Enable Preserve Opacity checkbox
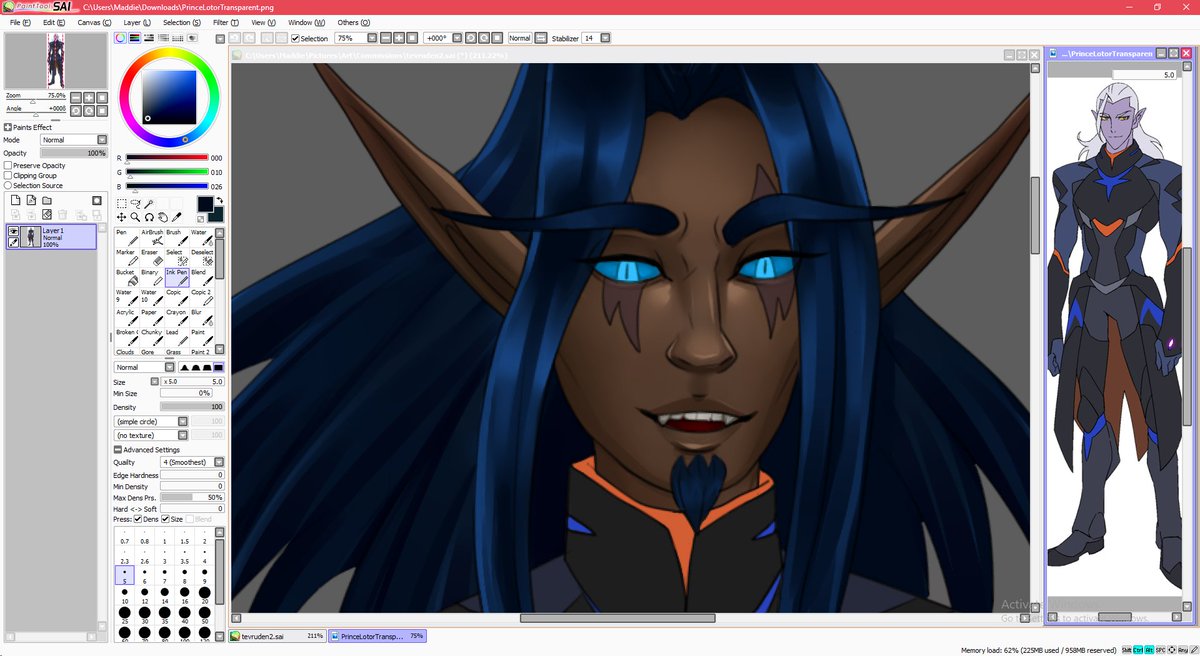The image size is (1200, 656). coord(8,165)
